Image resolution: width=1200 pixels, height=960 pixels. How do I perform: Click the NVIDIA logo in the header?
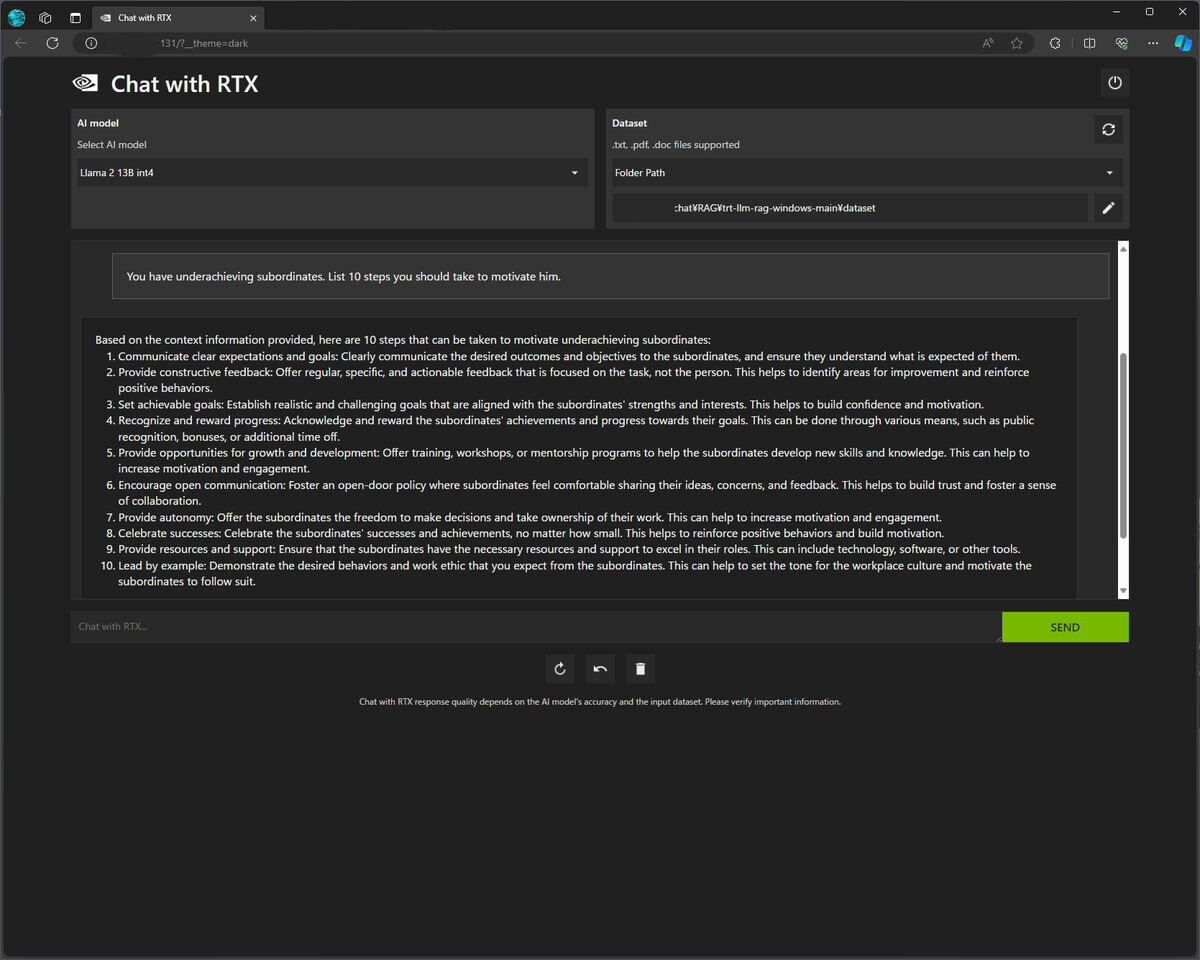coord(85,83)
